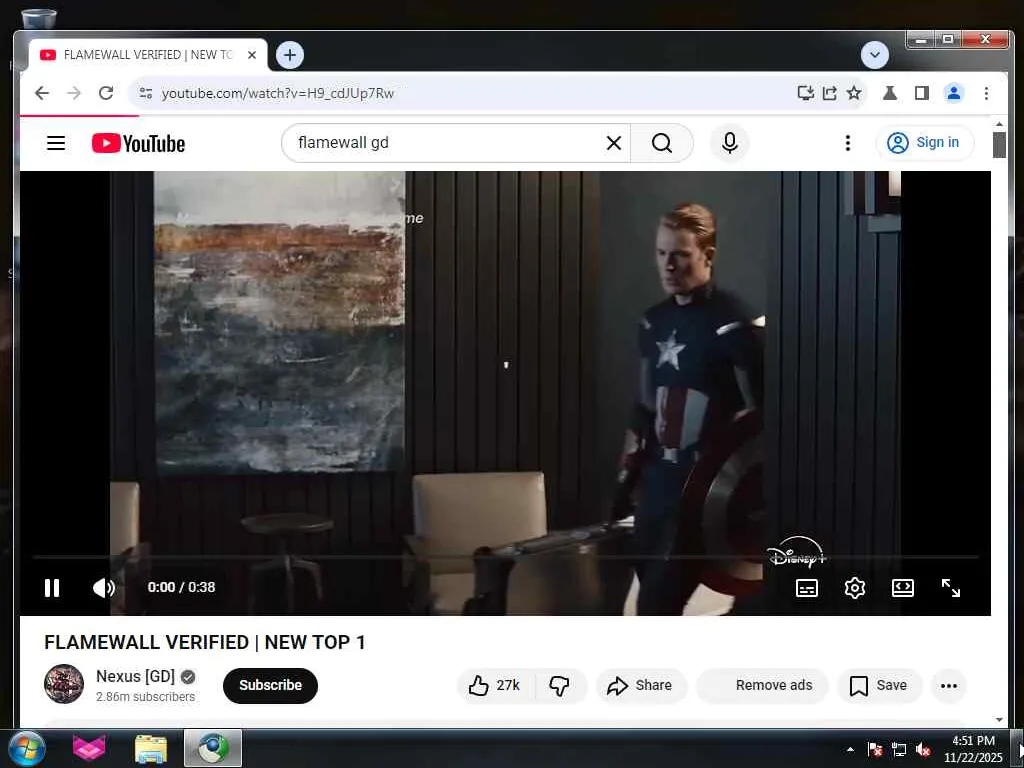Open video settings gear
The width and height of the screenshot is (1024, 768).
[855, 588]
